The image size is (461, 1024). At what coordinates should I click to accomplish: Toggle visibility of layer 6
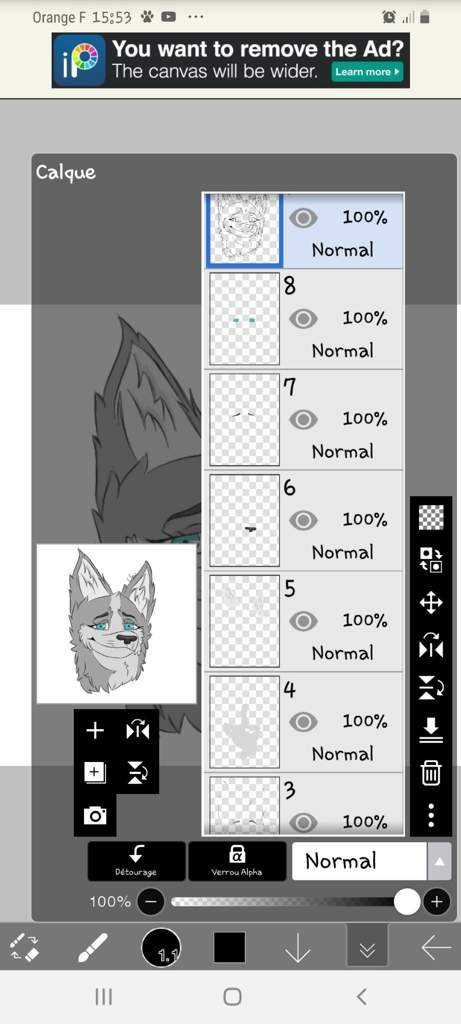(x=303, y=520)
